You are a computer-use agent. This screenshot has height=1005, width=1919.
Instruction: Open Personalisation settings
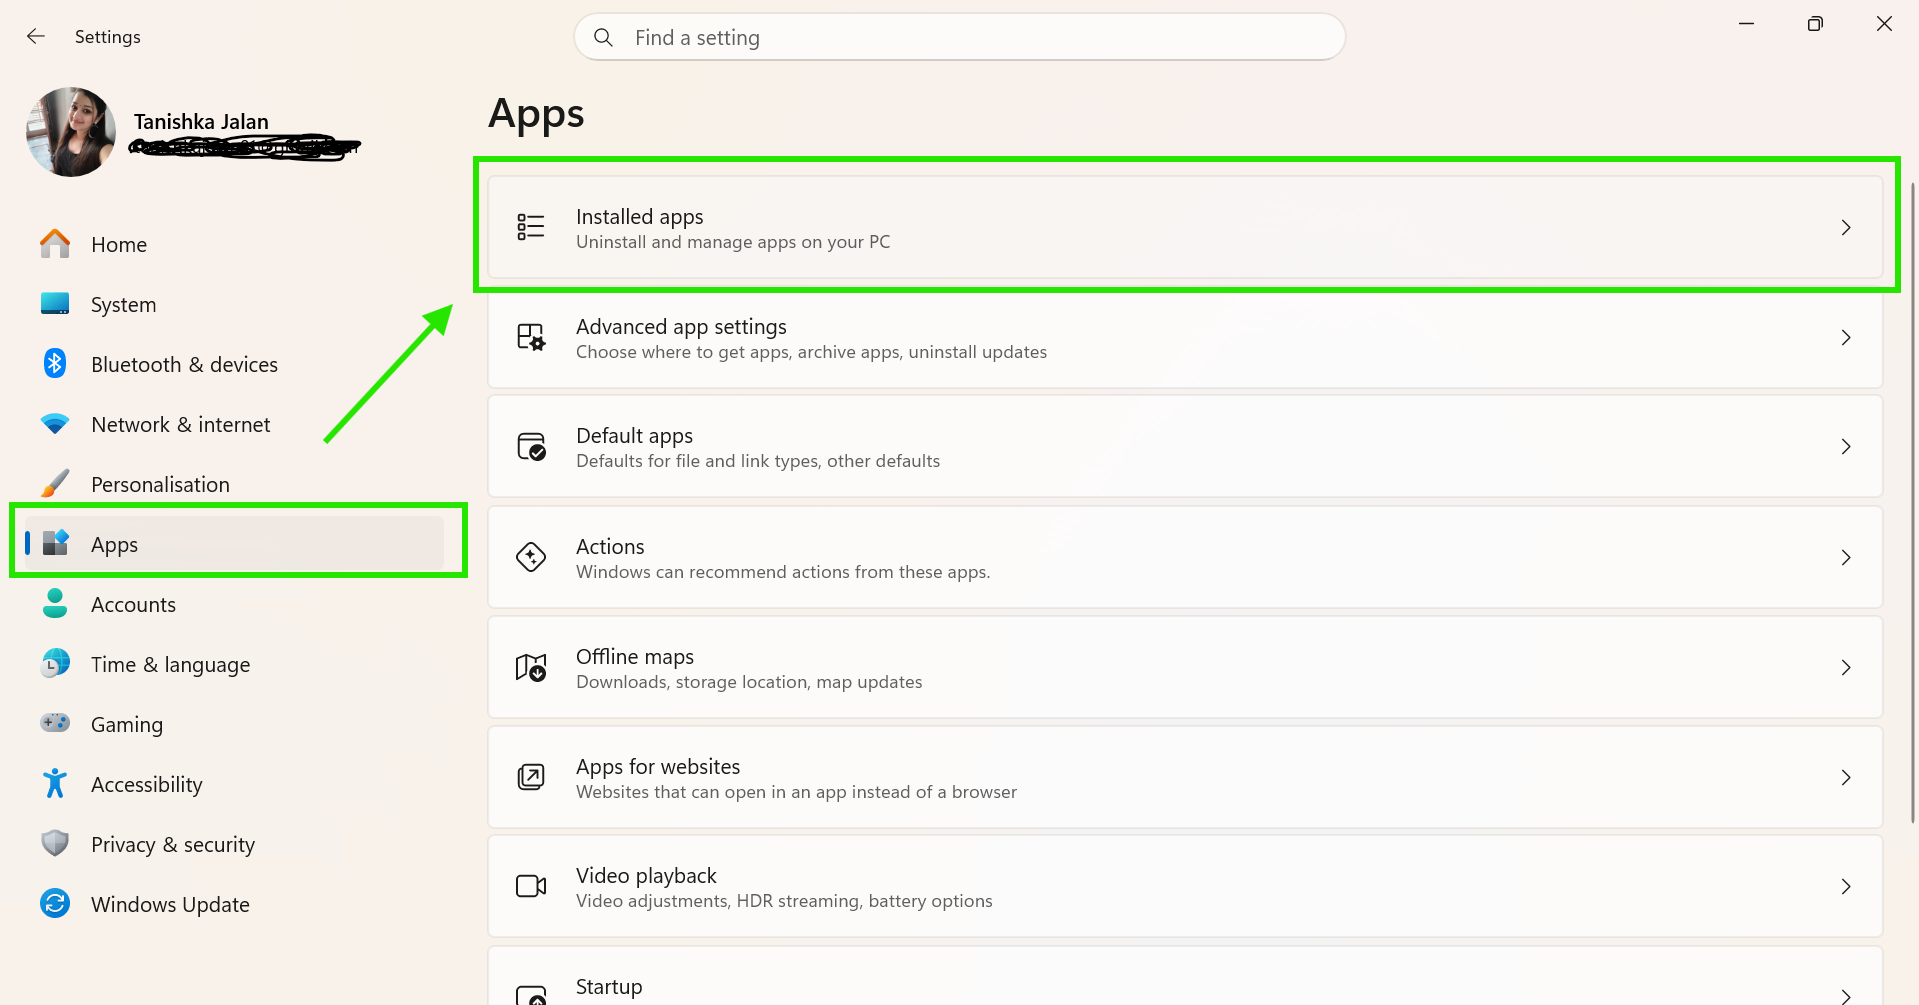232,484
